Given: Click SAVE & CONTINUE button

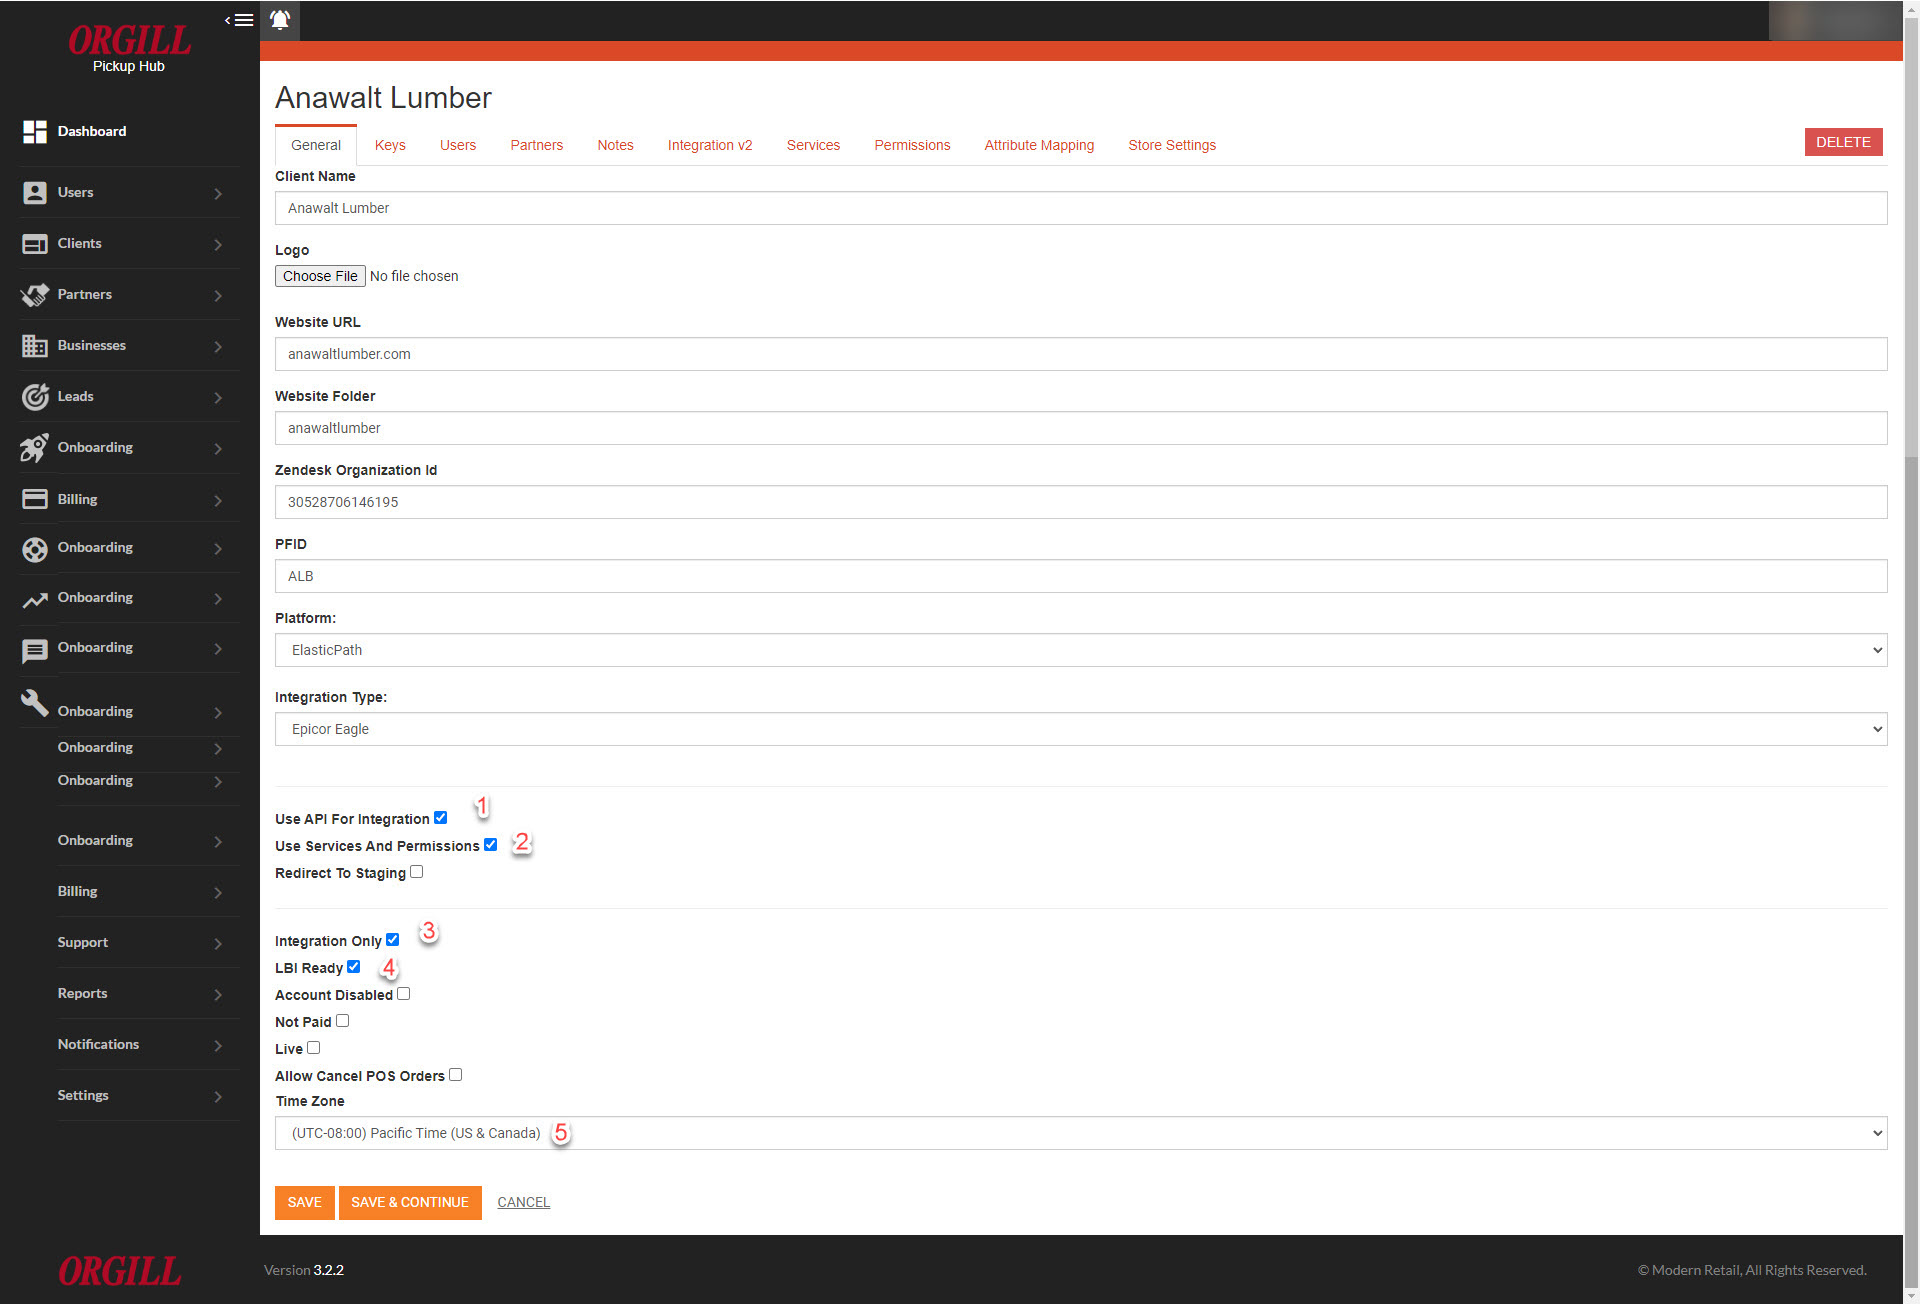Looking at the screenshot, I should (410, 1202).
